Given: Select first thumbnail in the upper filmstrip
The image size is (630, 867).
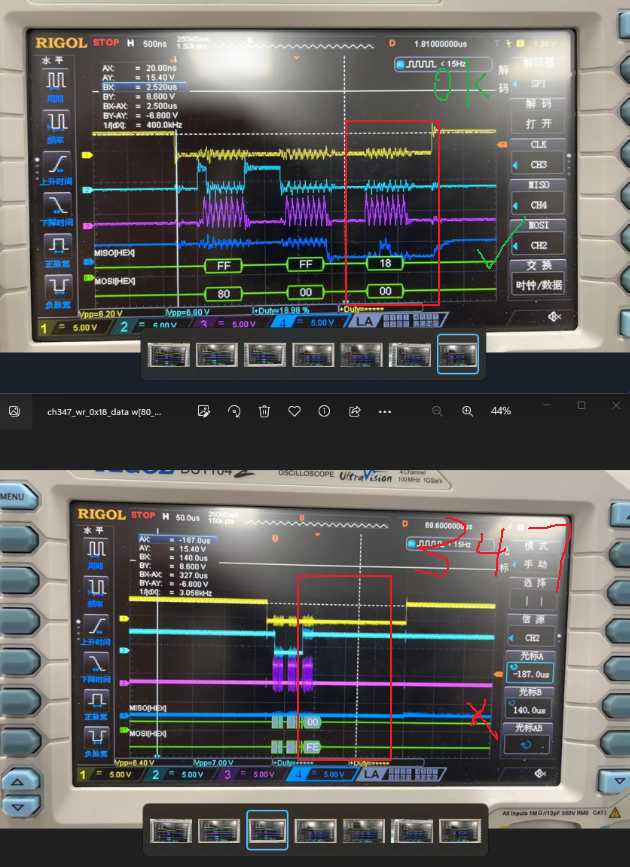Looking at the screenshot, I should (x=168, y=354).
